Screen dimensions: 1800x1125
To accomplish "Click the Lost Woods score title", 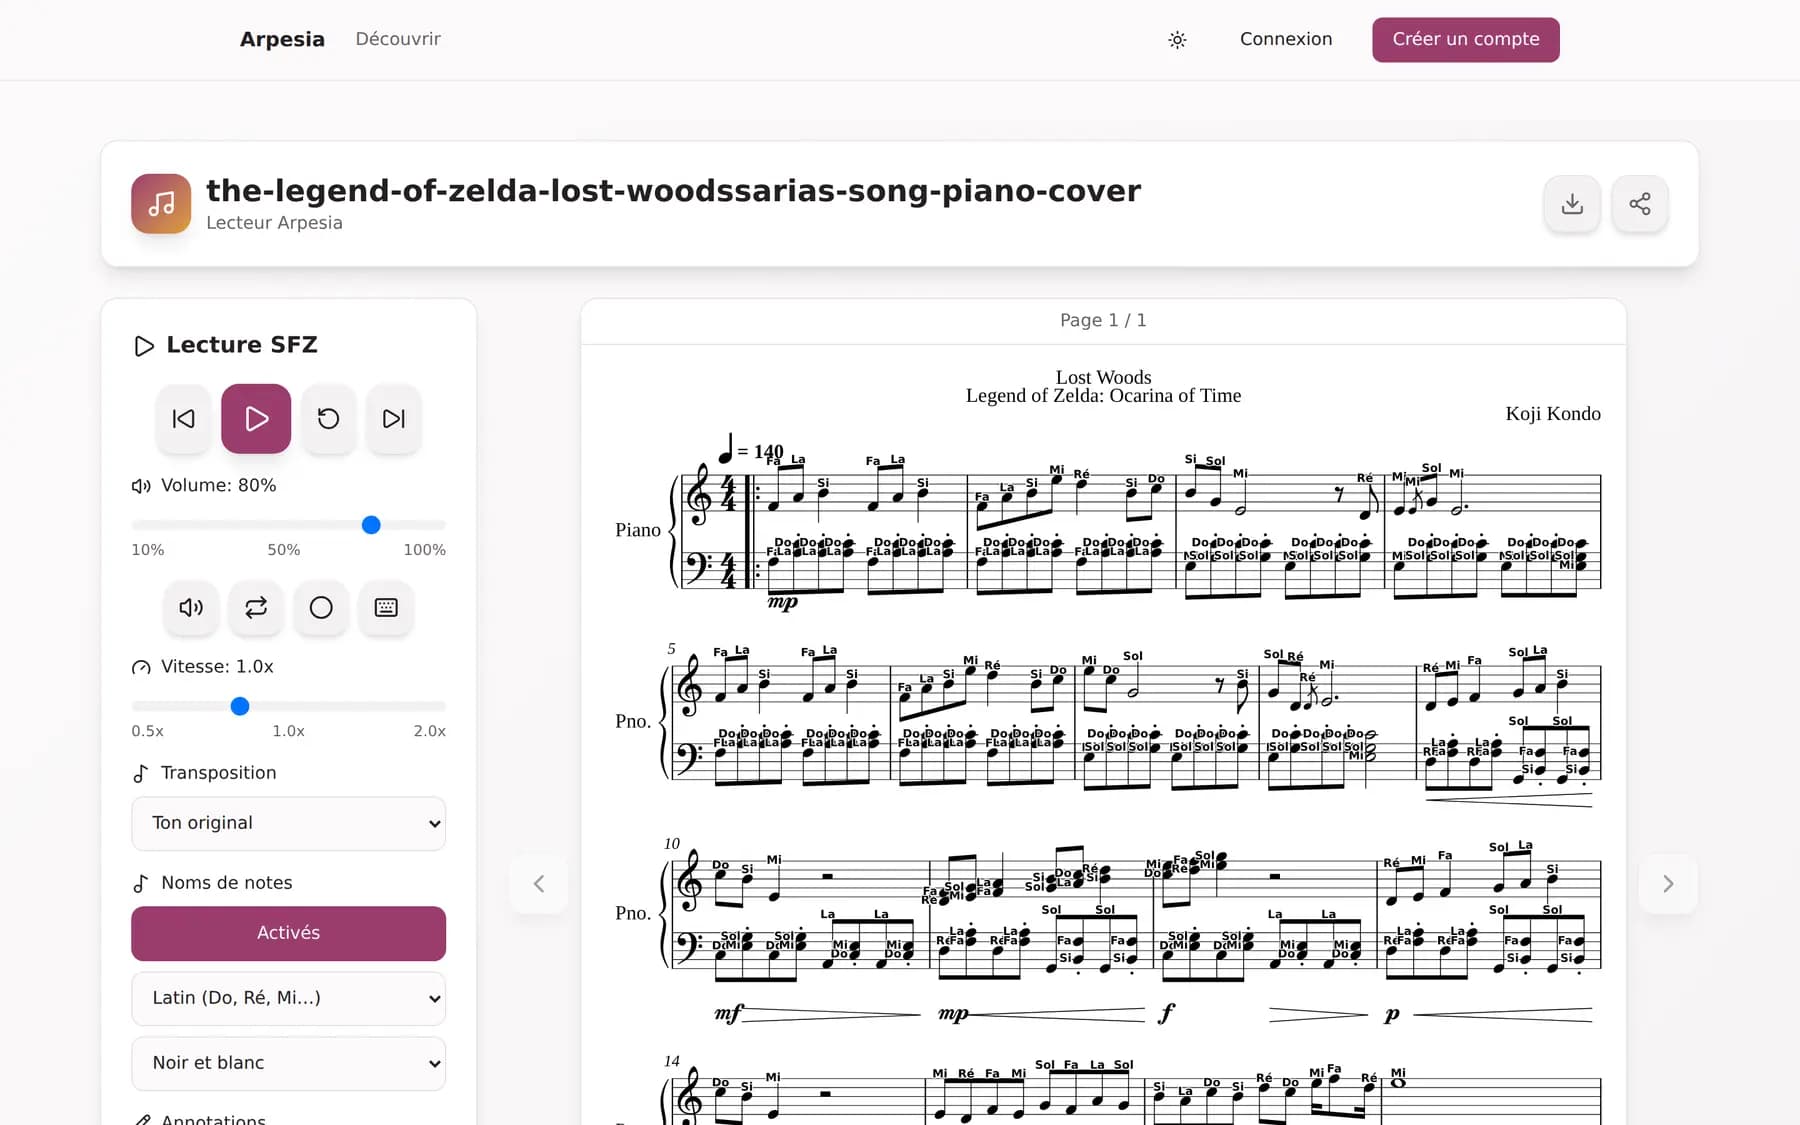I will click(1103, 377).
